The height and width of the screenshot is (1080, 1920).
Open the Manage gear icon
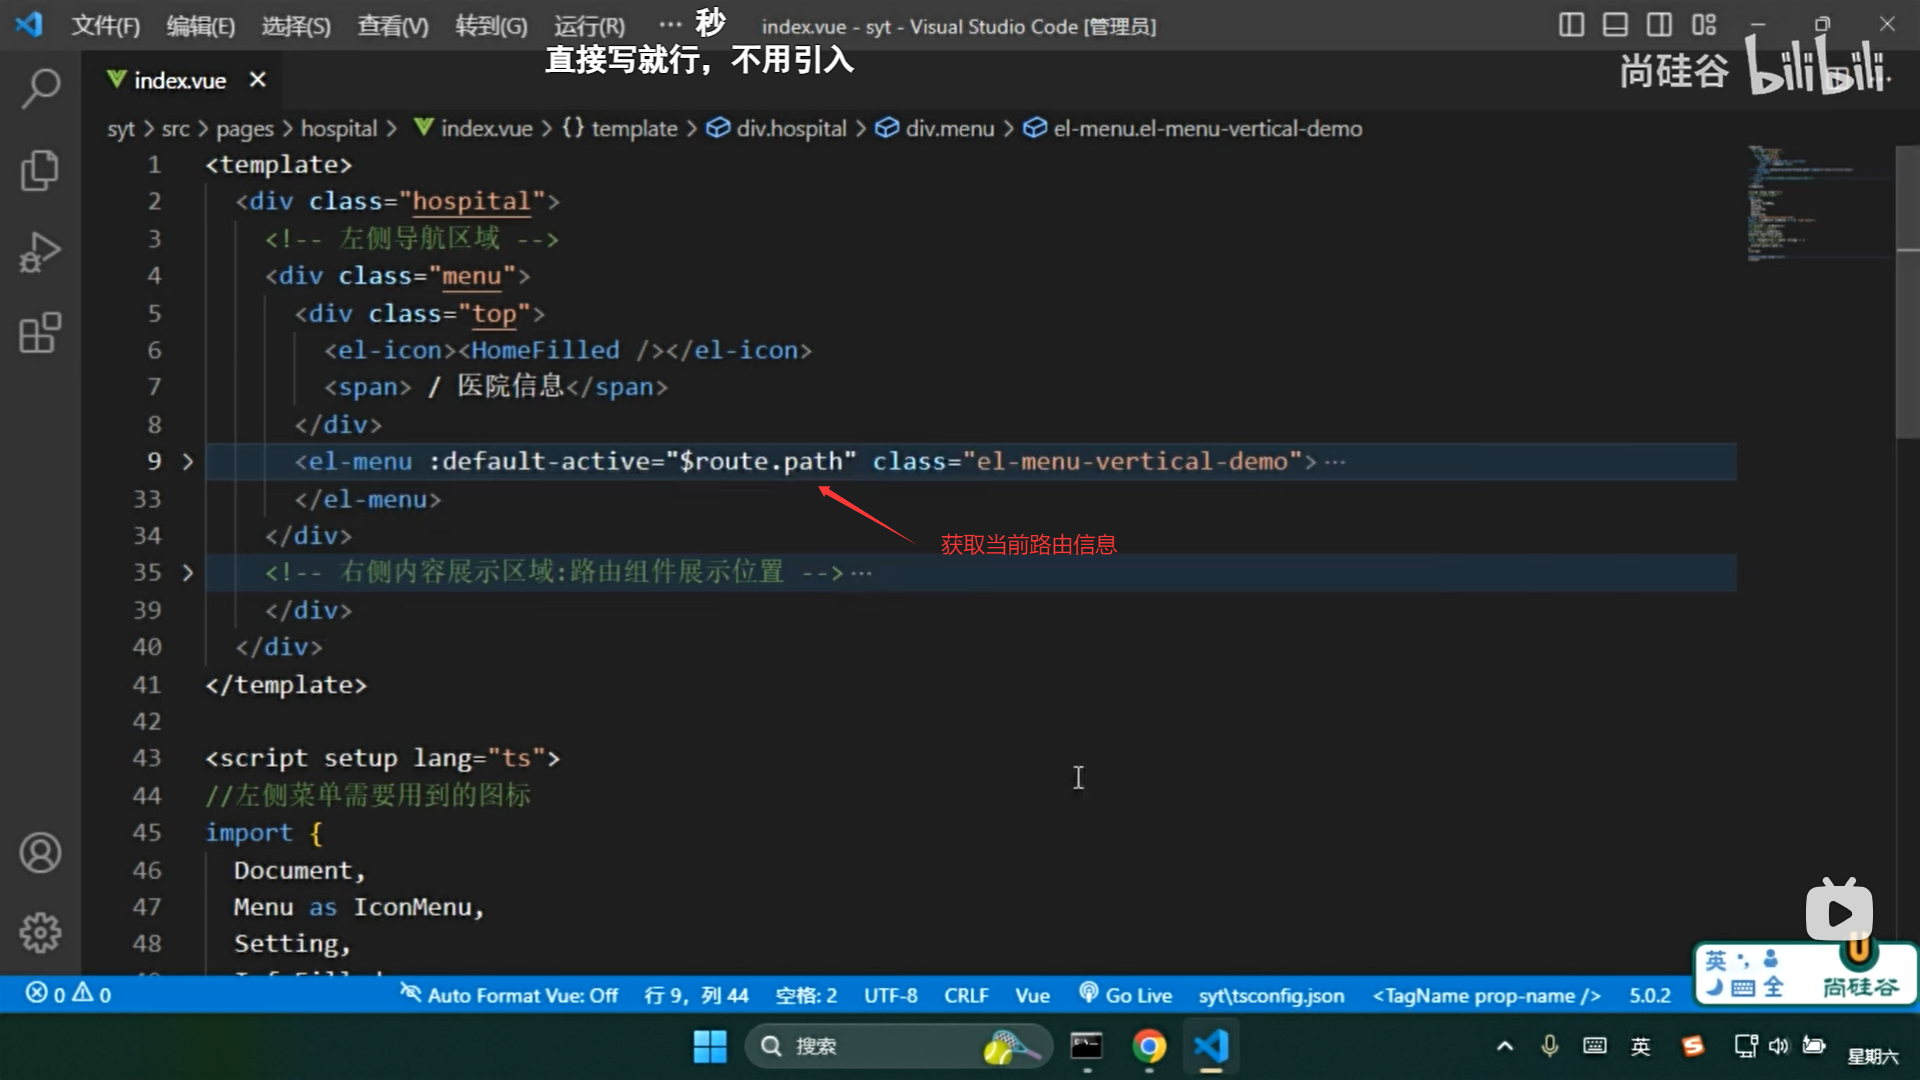(40, 932)
